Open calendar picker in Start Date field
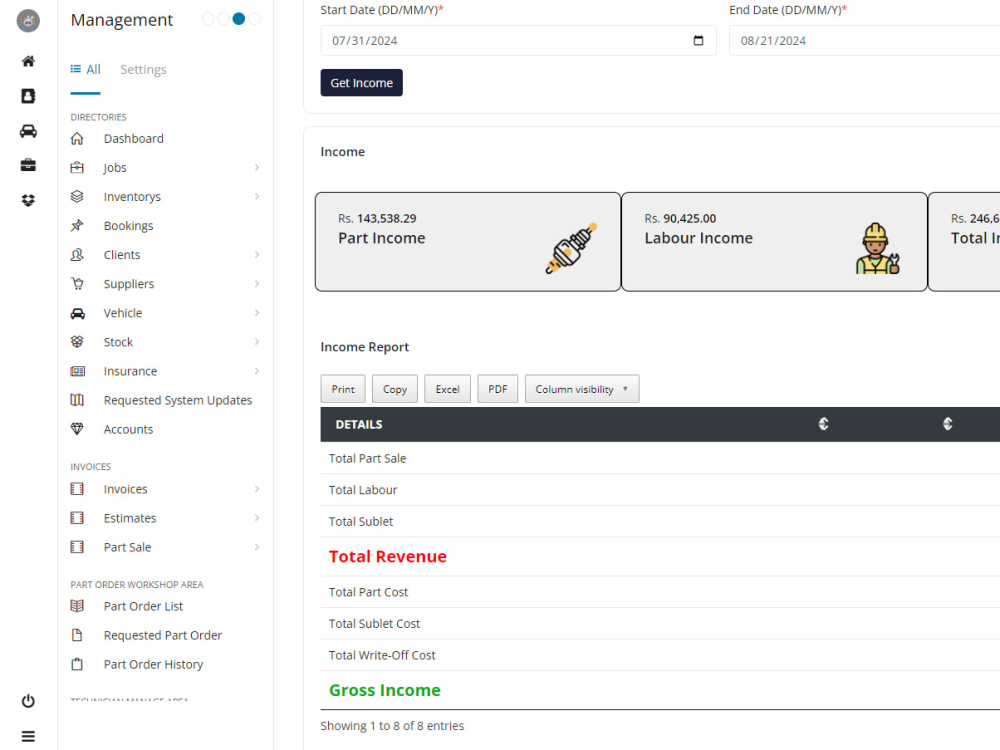The height and width of the screenshot is (750, 1000). point(698,40)
